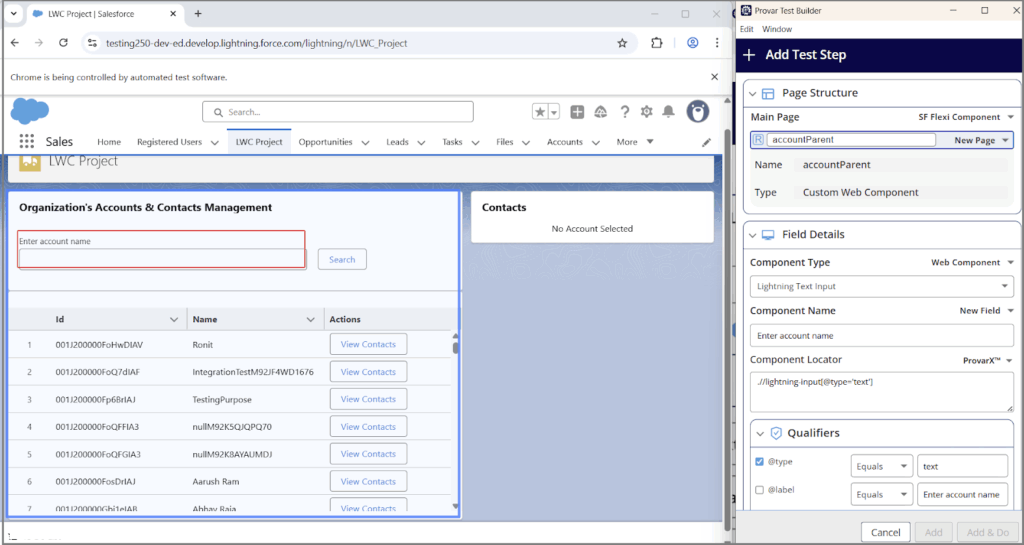Bookmark this page with Chrome's star icon
The height and width of the screenshot is (545, 1024).
622,43
